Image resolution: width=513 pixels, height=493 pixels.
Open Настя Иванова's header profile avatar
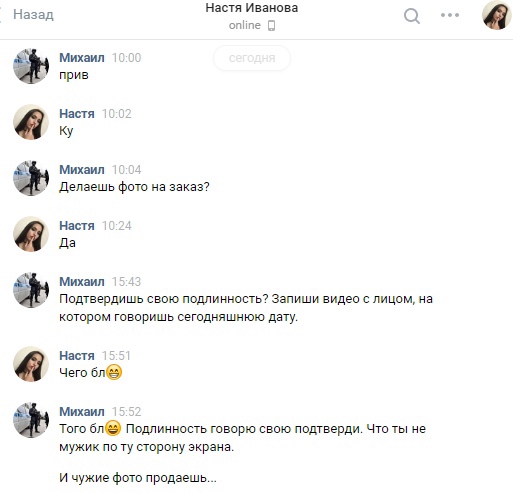[497, 15]
